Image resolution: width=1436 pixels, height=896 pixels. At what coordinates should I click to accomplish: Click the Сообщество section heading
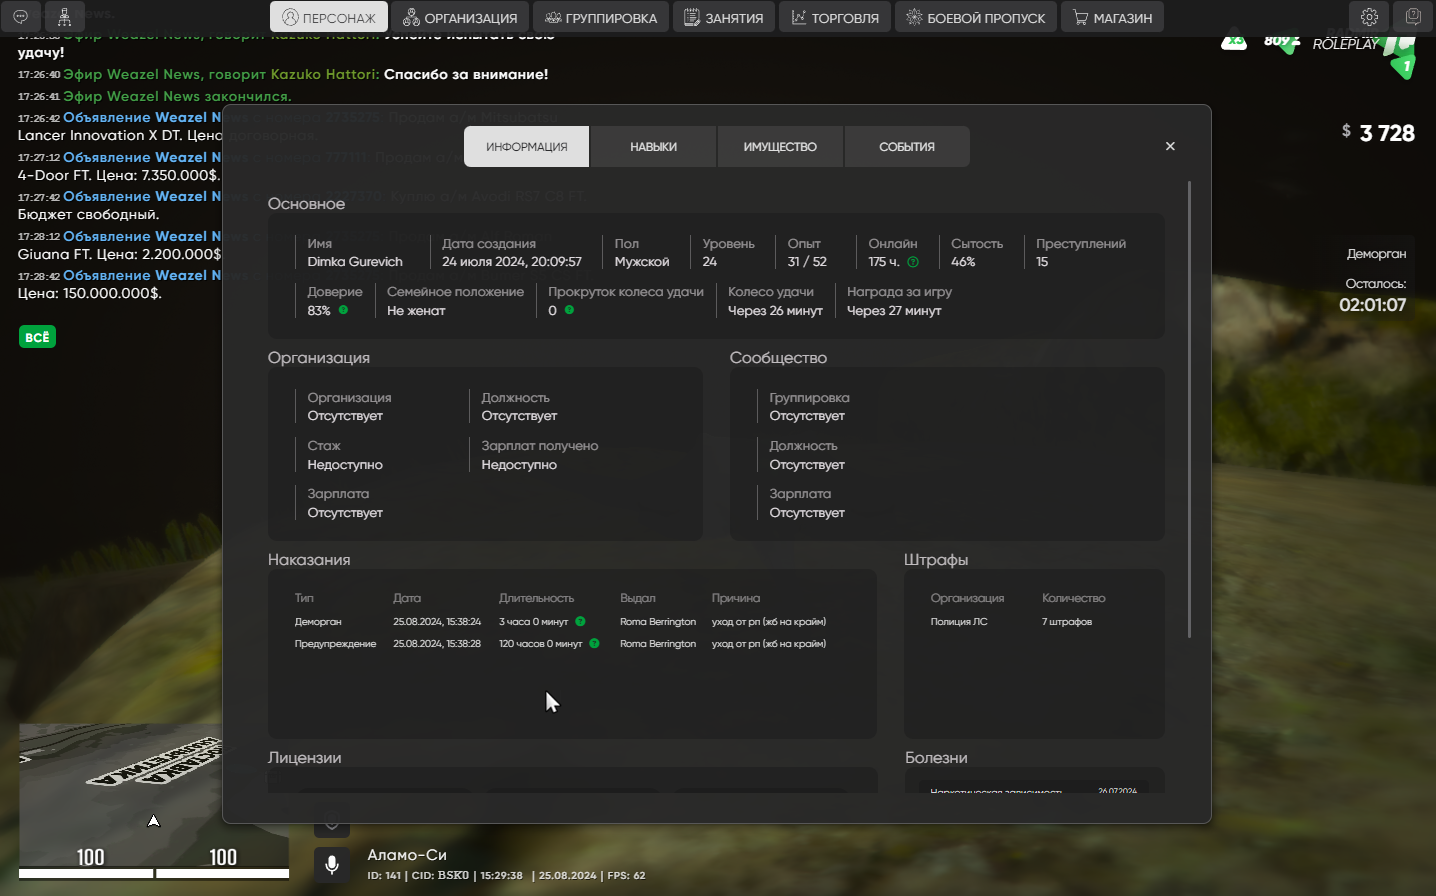pos(778,358)
